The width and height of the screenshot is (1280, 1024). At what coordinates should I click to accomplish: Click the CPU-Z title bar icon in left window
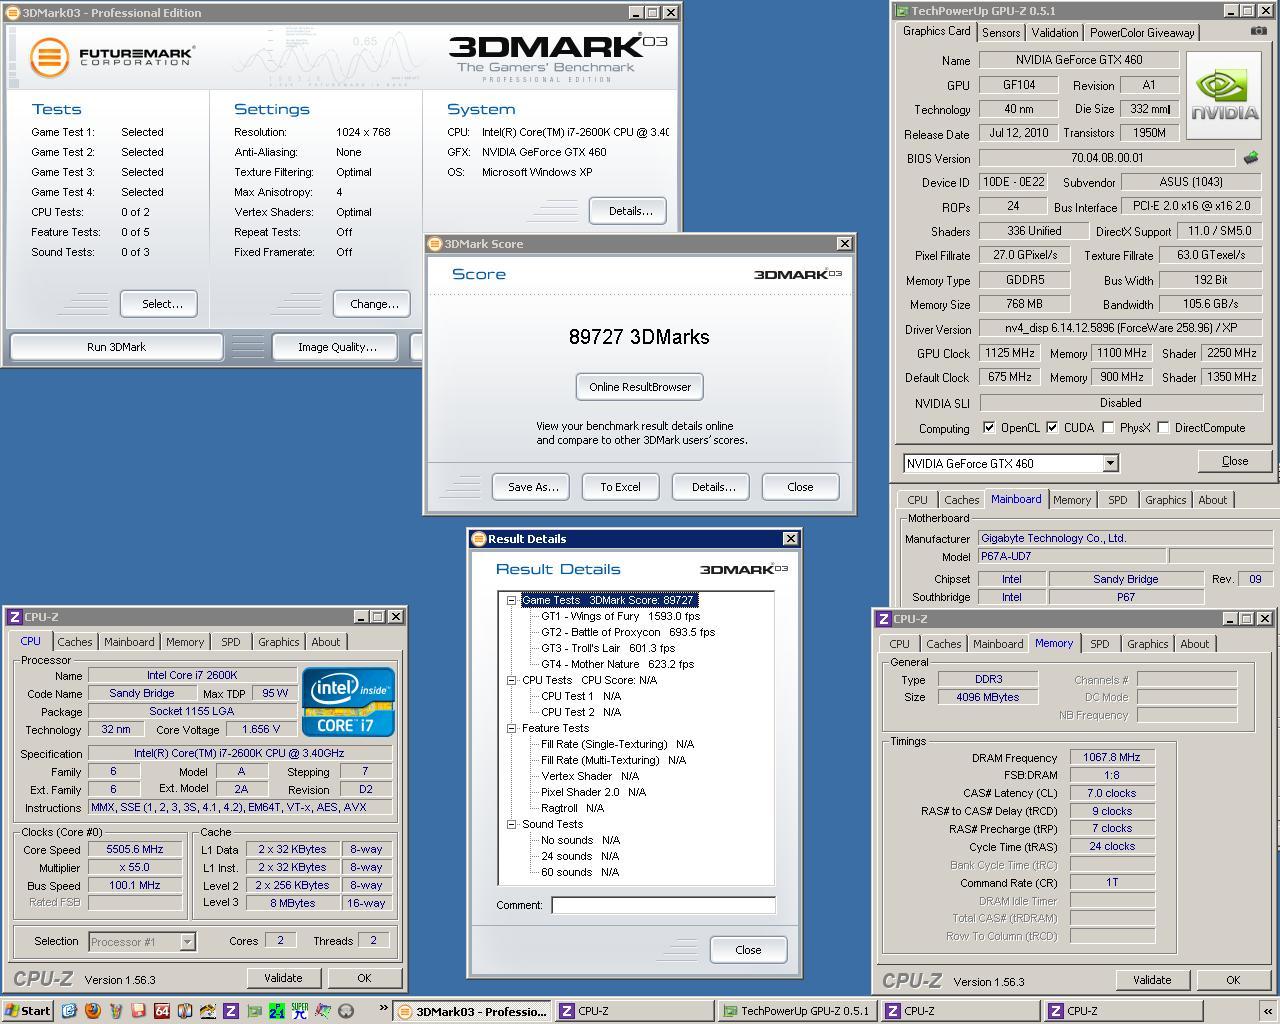(15, 617)
